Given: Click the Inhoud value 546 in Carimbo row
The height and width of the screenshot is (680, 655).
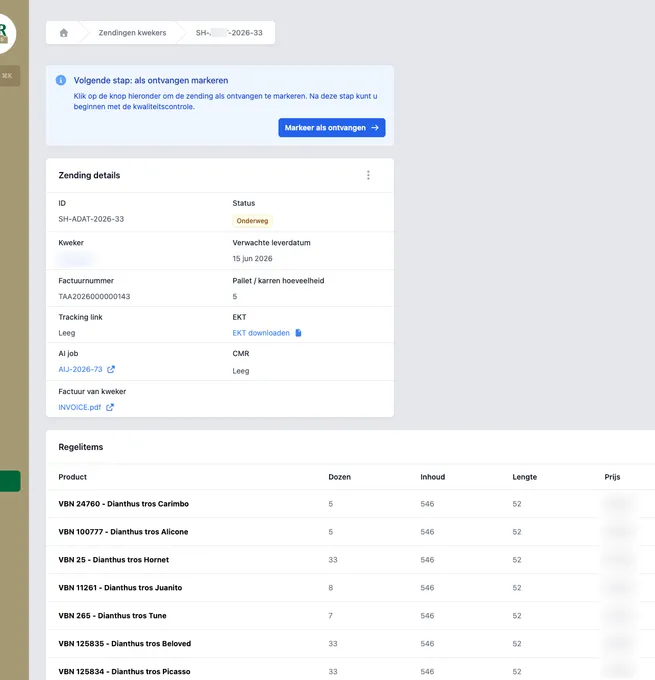Looking at the screenshot, I should [x=427, y=504].
